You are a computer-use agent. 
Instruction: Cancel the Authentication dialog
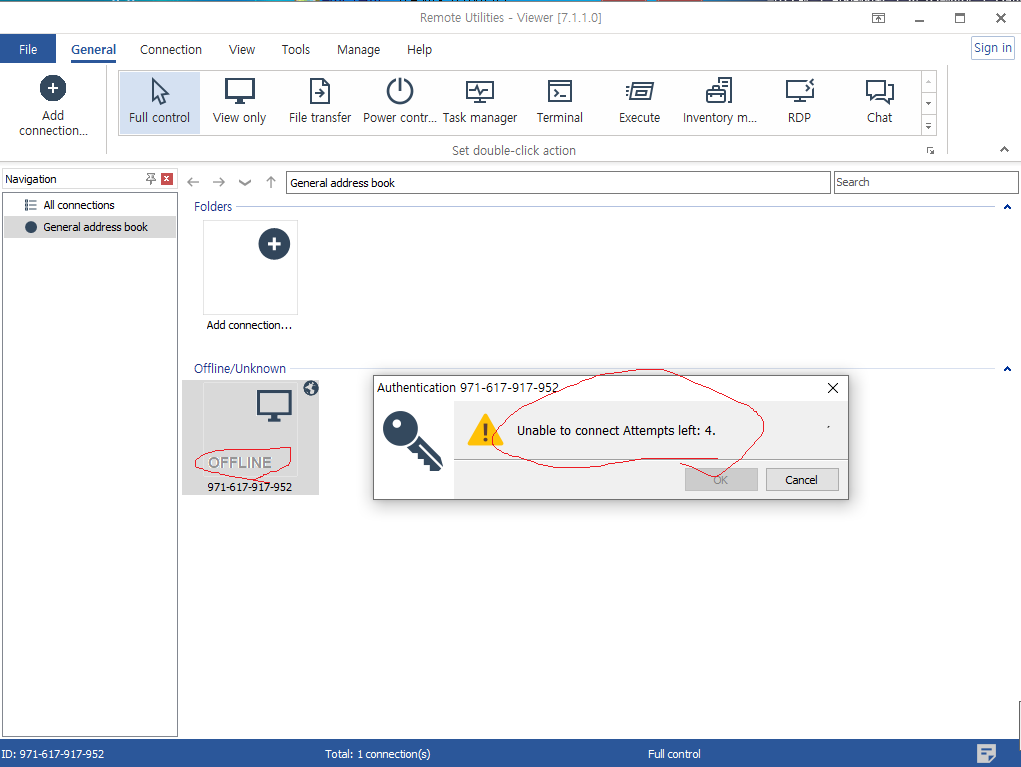(801, 480)
